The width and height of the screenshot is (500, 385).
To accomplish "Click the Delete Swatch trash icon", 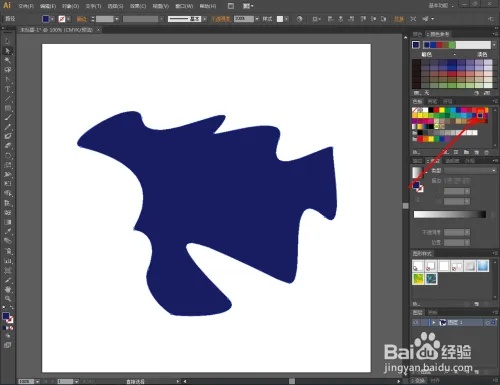I will [x=486, y=152].
